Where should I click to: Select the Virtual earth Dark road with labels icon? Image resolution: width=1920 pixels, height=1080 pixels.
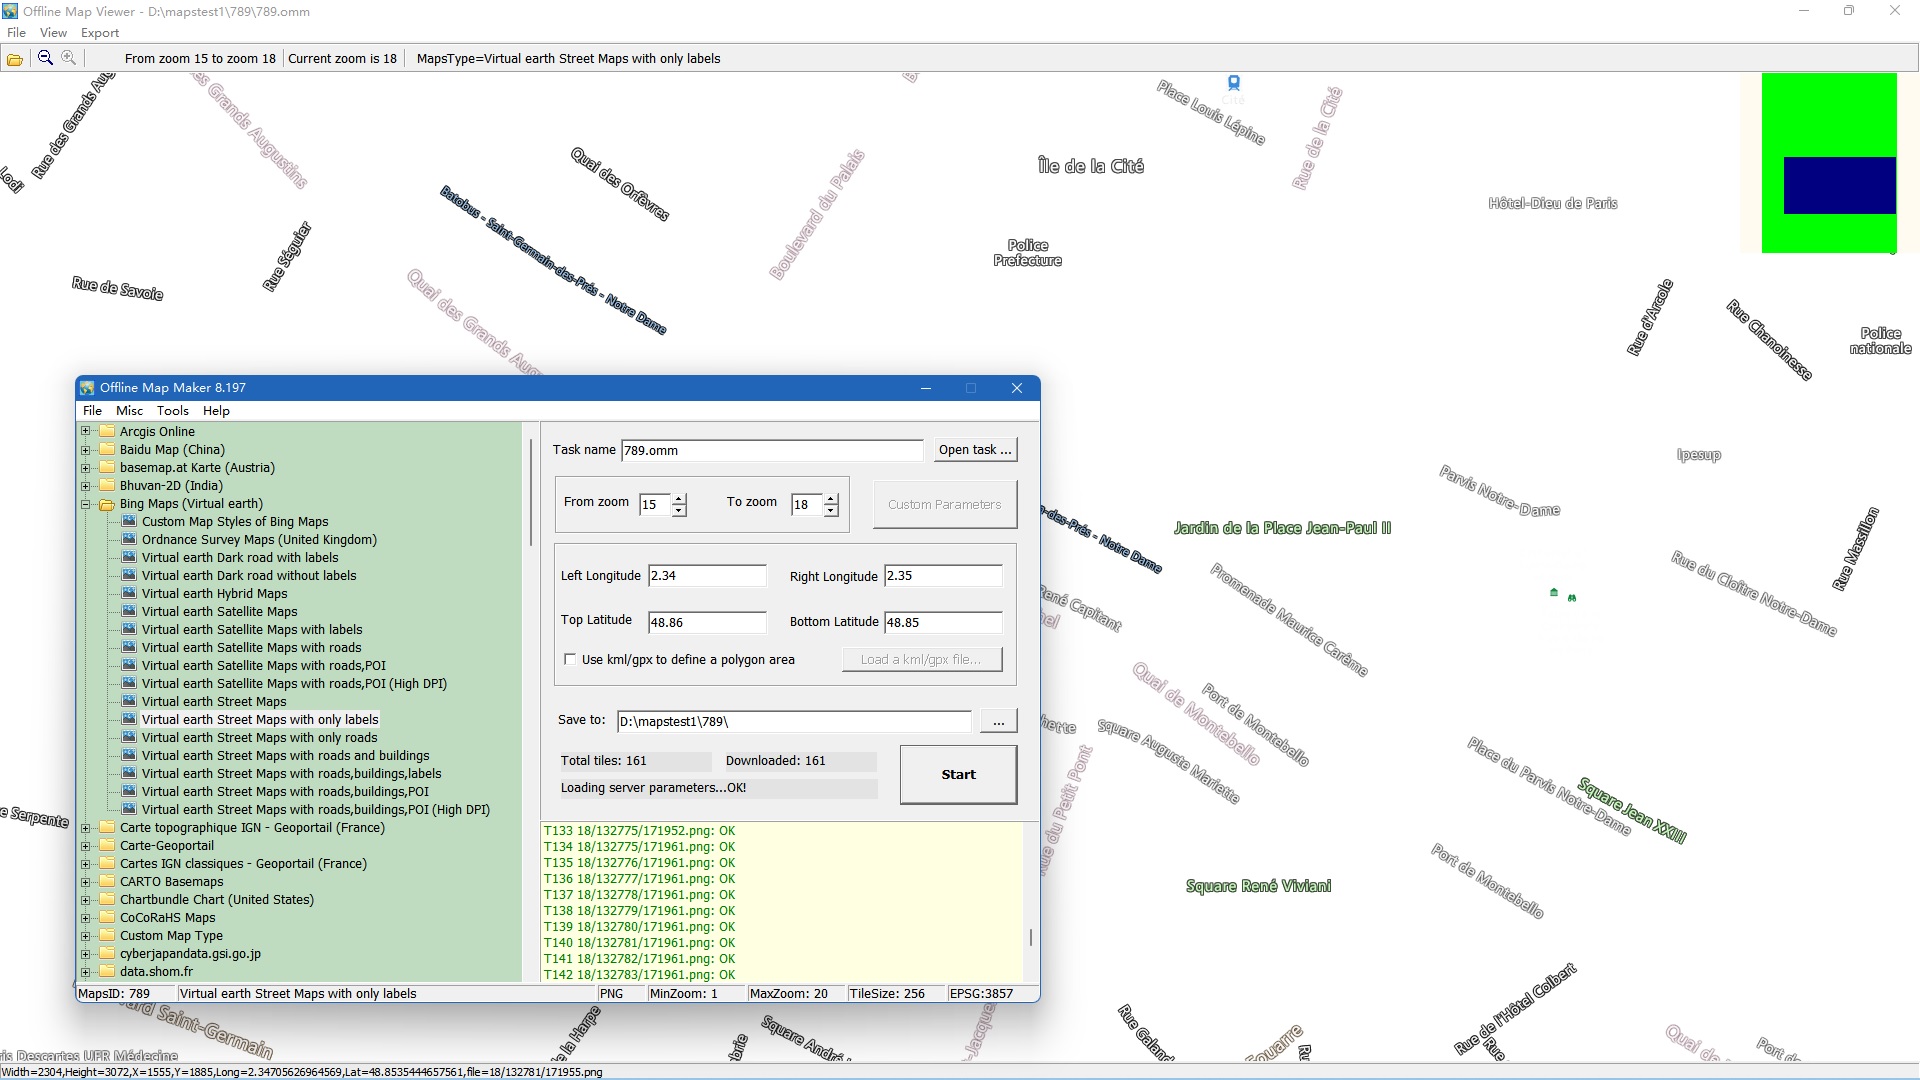click(129, 557)
